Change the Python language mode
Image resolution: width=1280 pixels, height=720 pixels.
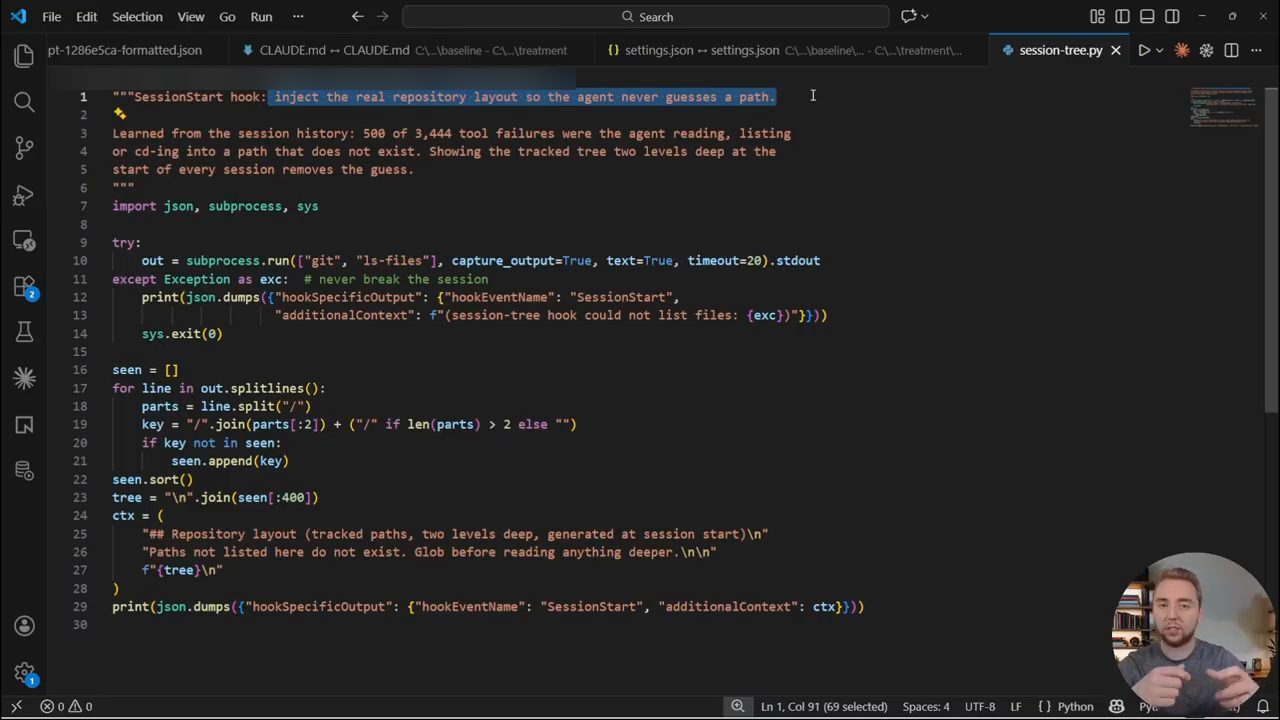point(1076,707)
